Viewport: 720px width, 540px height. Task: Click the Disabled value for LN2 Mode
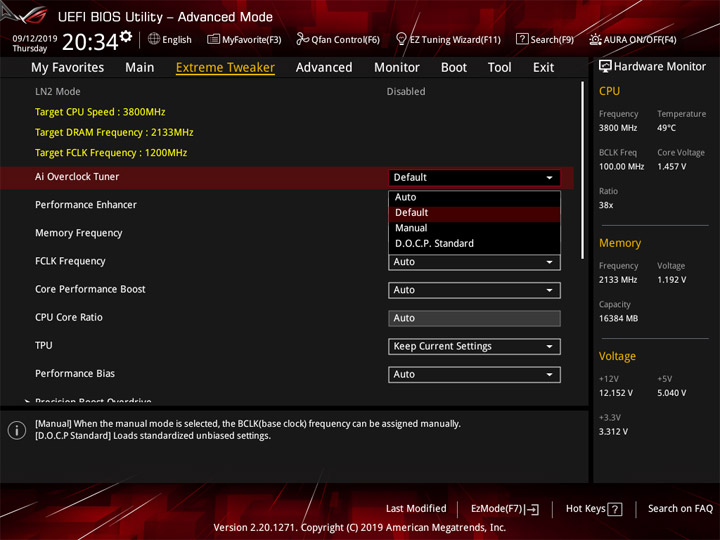click(406, 92)
